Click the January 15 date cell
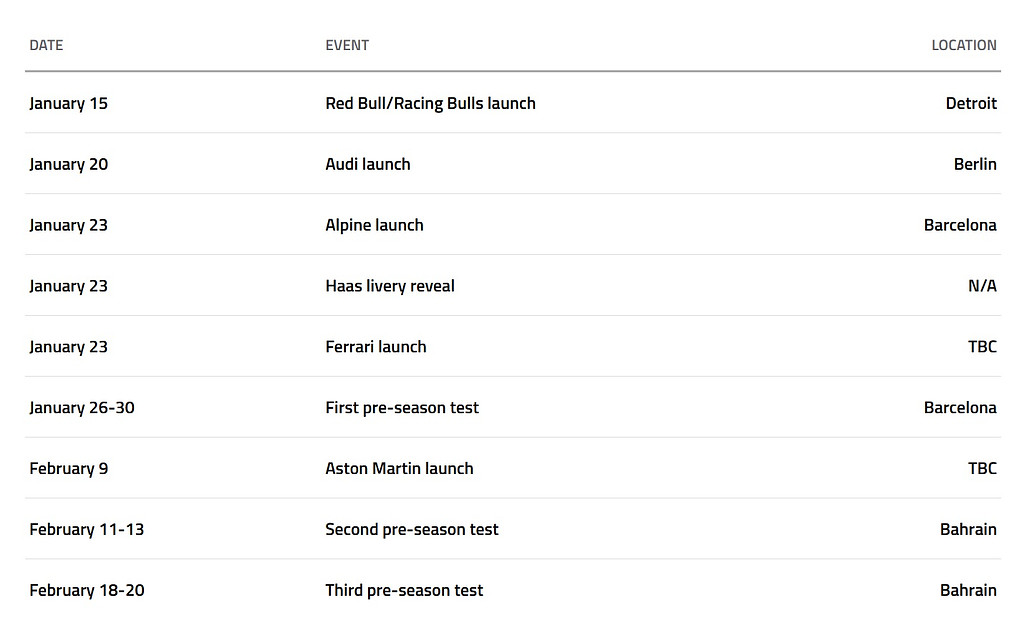 pos(68,103)
